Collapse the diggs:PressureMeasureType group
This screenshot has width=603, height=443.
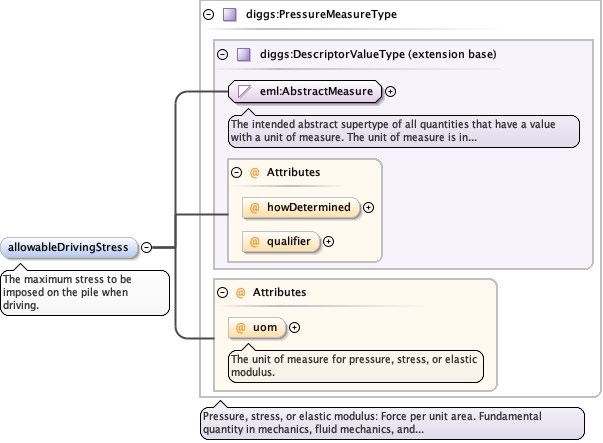tap(208, 15)
